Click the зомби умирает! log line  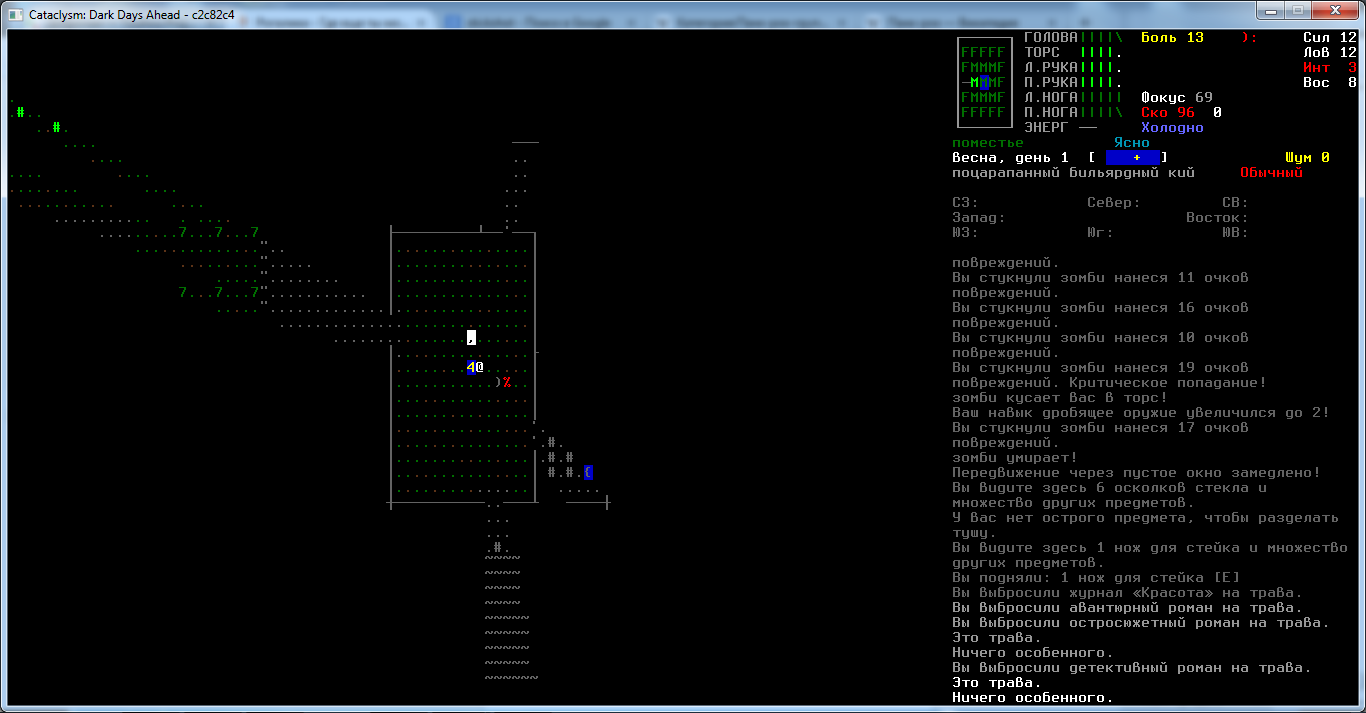pos(1015,457)
